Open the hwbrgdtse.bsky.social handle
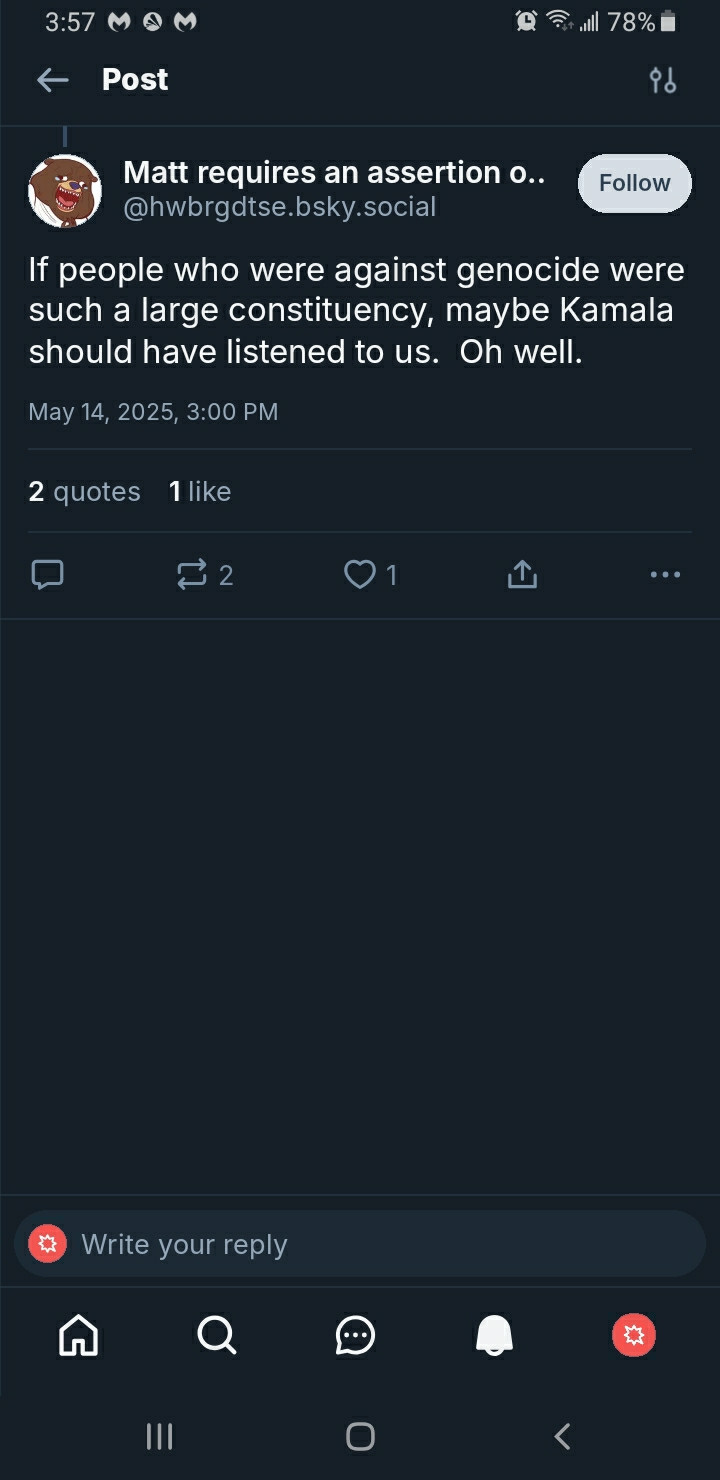720x1480 pixels. [279, 207]
